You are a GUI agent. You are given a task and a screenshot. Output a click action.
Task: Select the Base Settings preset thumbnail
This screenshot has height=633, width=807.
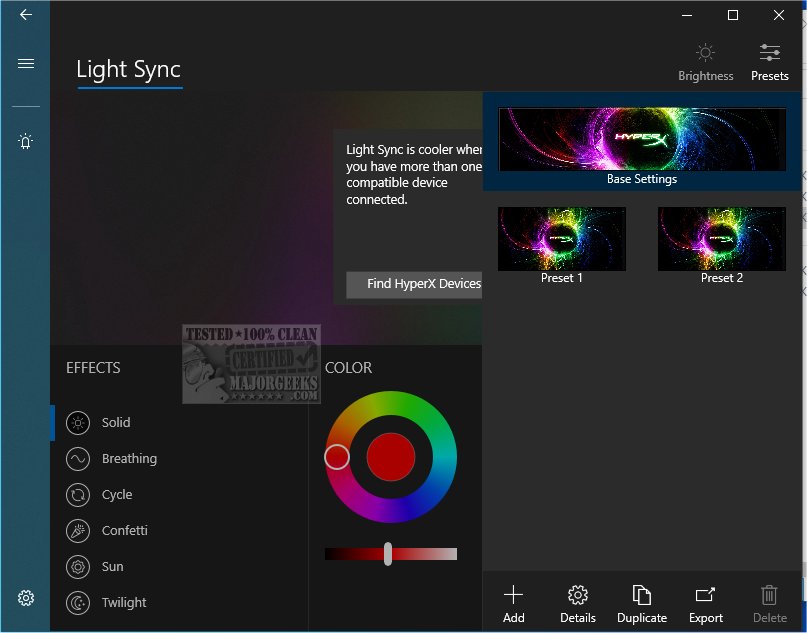(641, 140)
